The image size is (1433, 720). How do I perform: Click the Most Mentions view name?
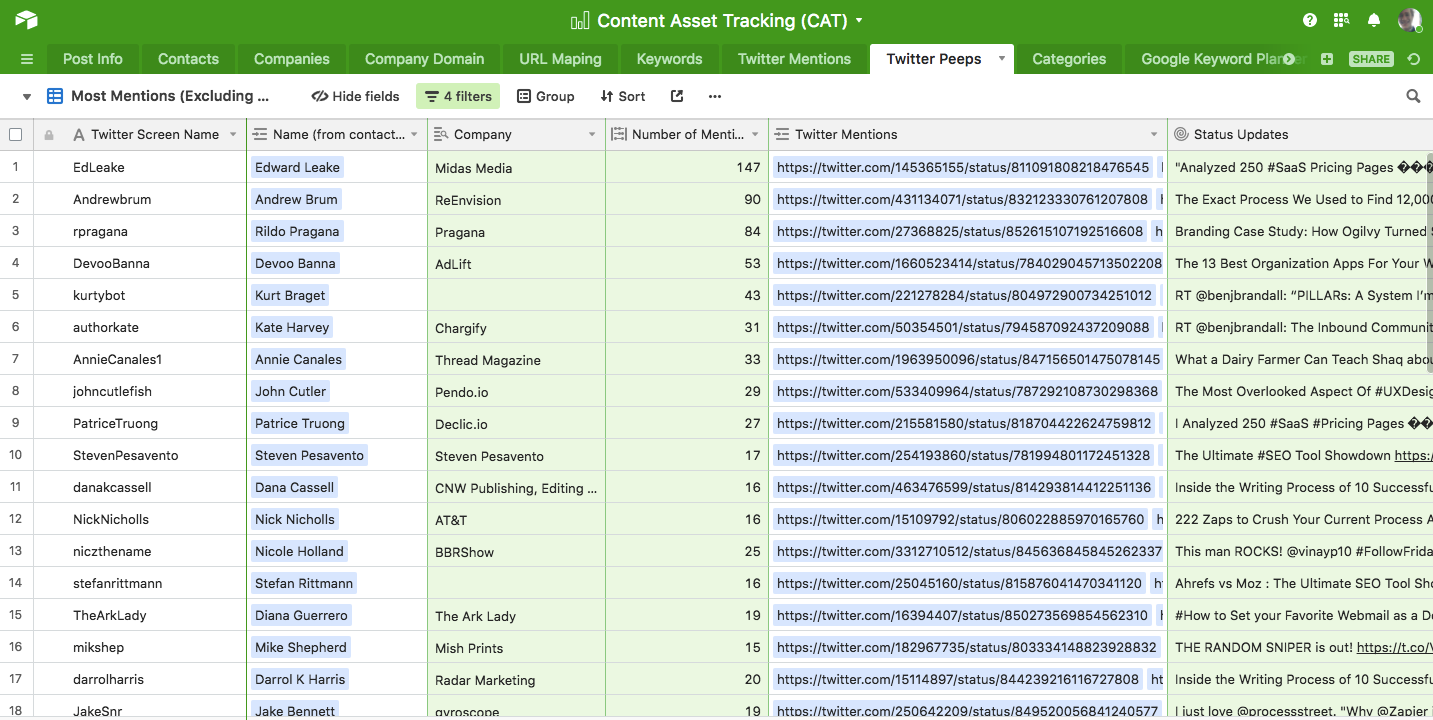tap(170, 96)
